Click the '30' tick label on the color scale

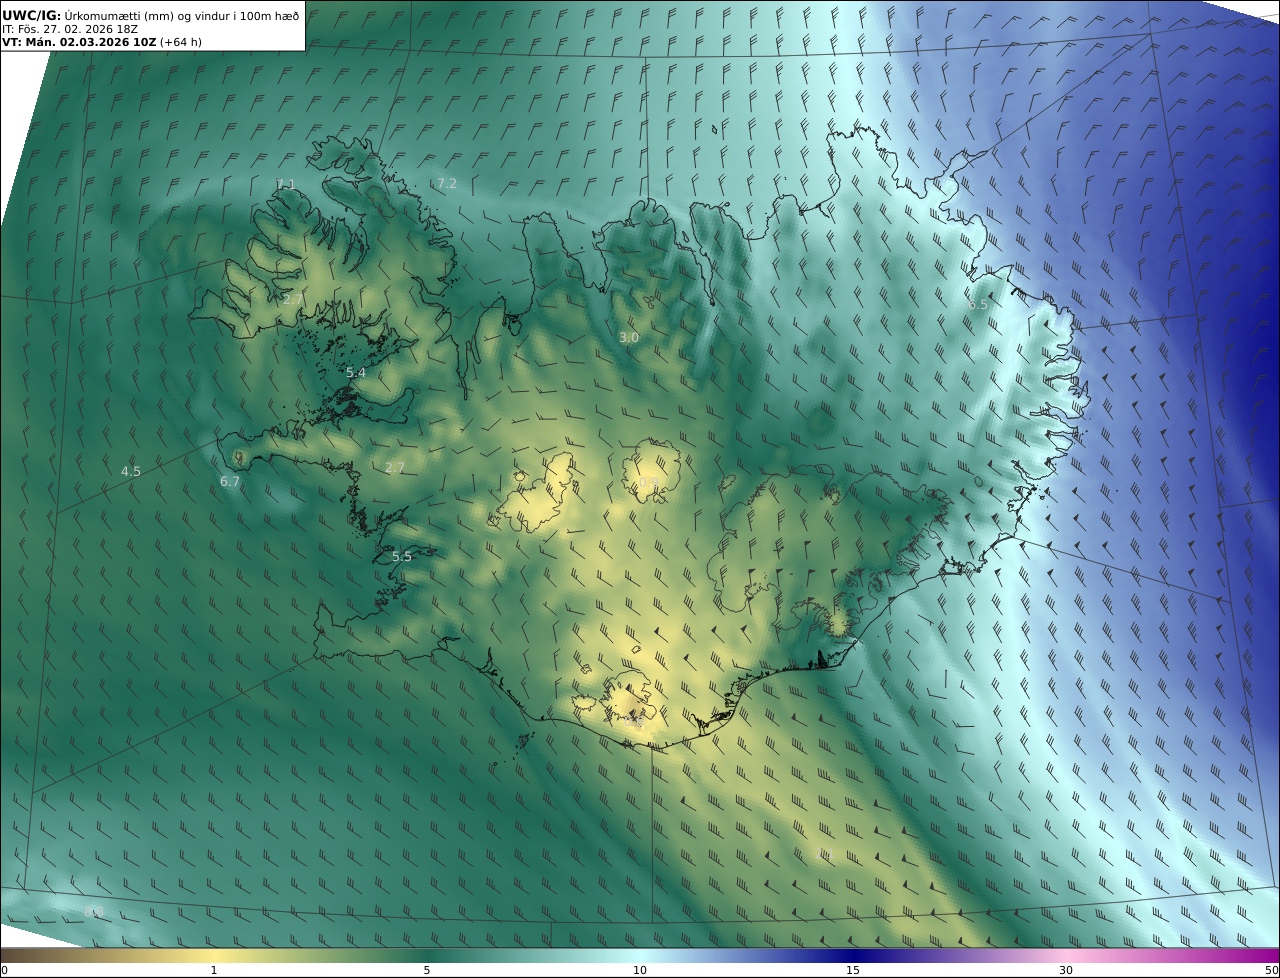coord(1066,970)
